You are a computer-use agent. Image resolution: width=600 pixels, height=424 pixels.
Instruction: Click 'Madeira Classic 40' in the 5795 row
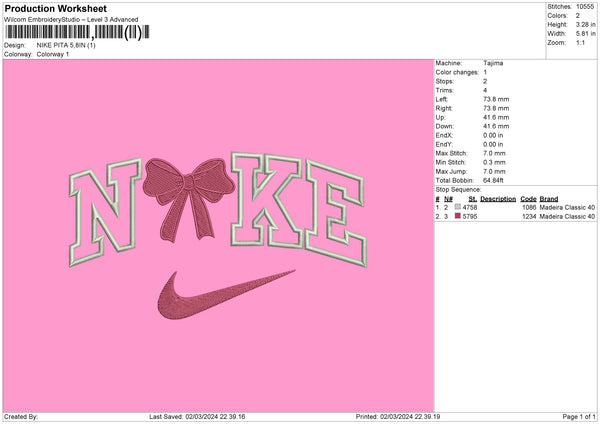[567, 217]
